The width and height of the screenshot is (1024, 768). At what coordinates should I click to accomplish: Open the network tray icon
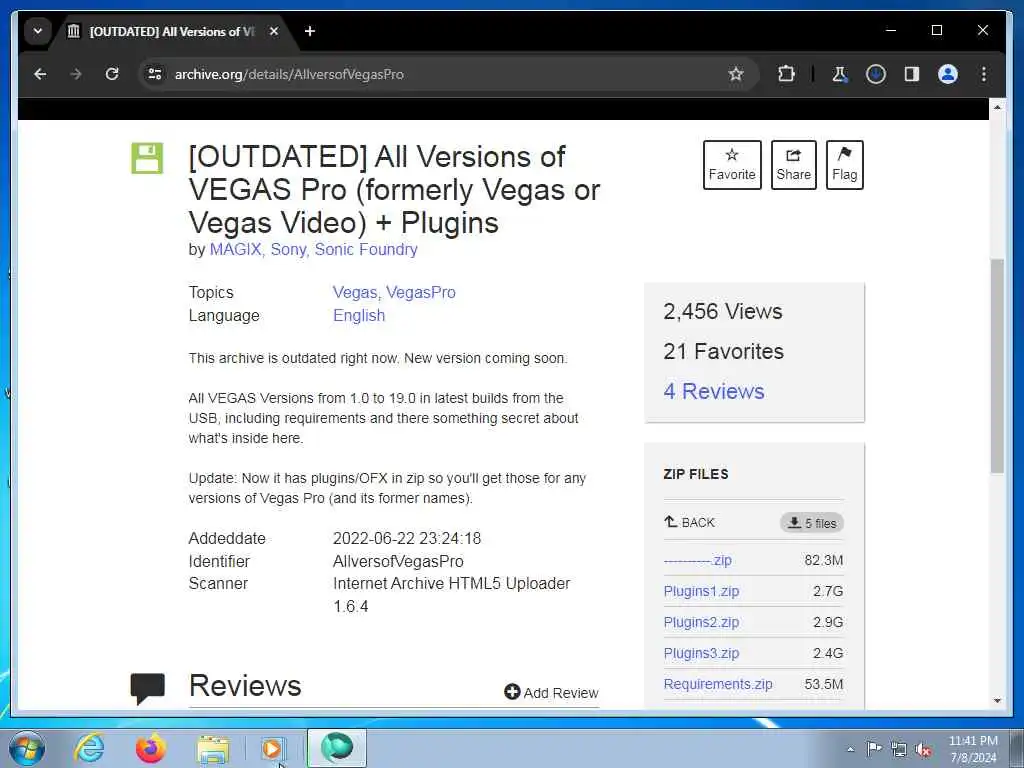point(899,749)
